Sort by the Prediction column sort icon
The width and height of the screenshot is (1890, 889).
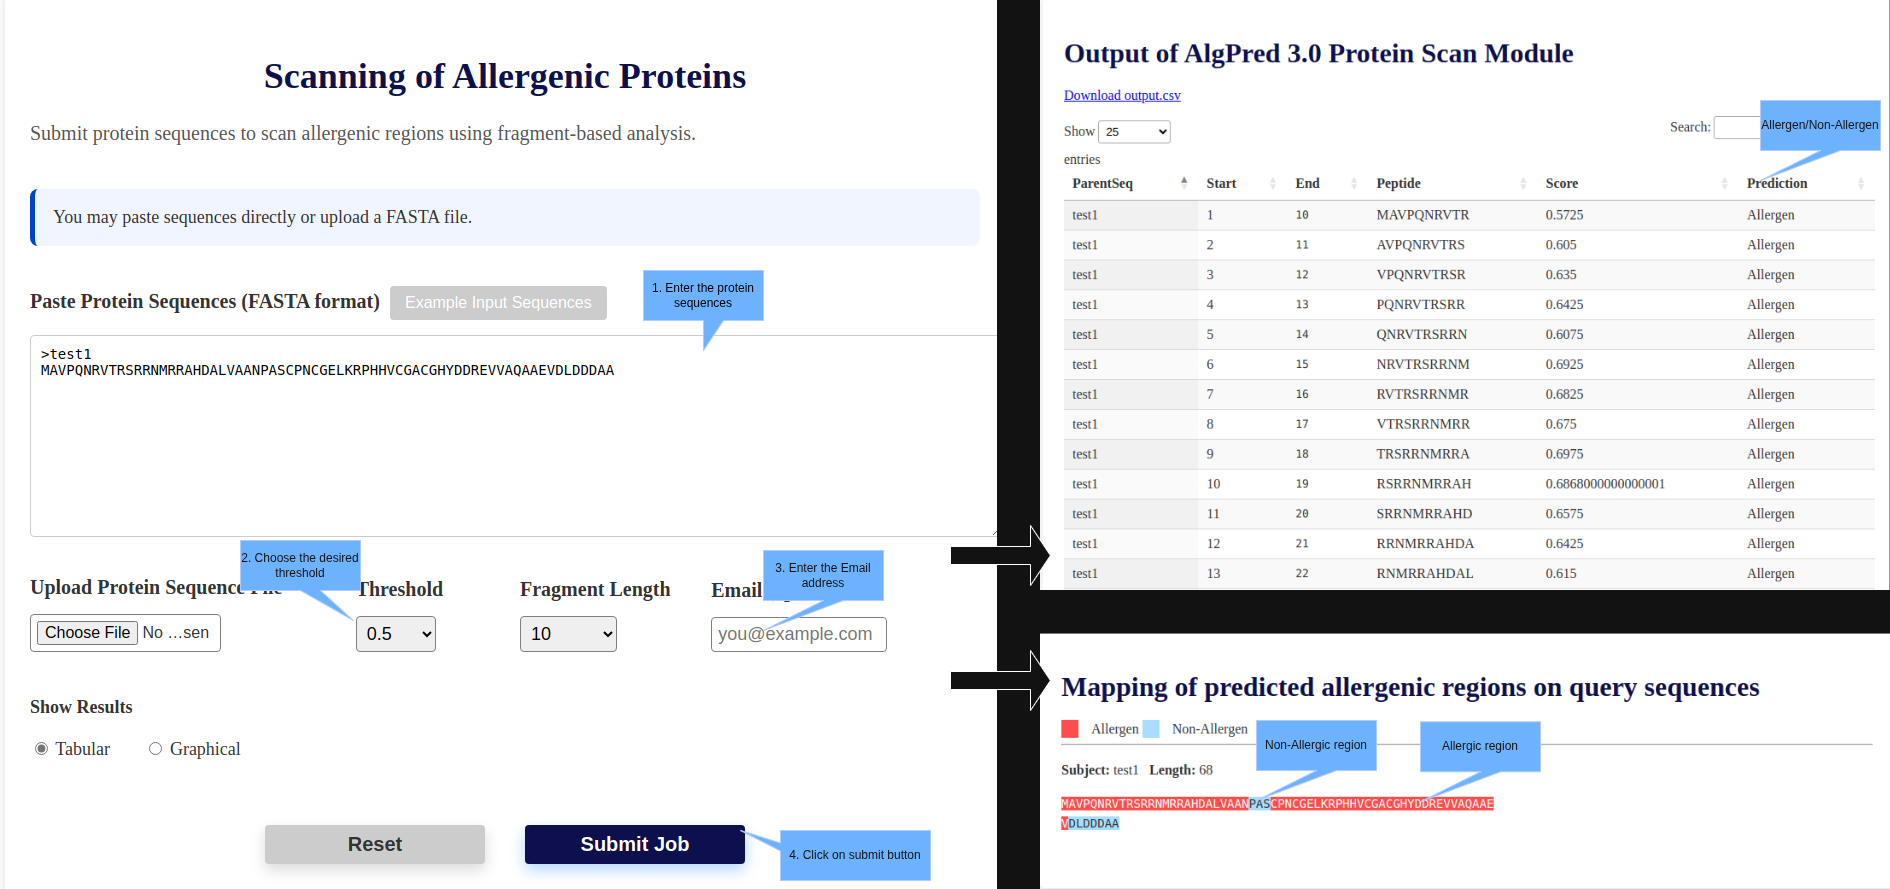(x=1861, y=183)
